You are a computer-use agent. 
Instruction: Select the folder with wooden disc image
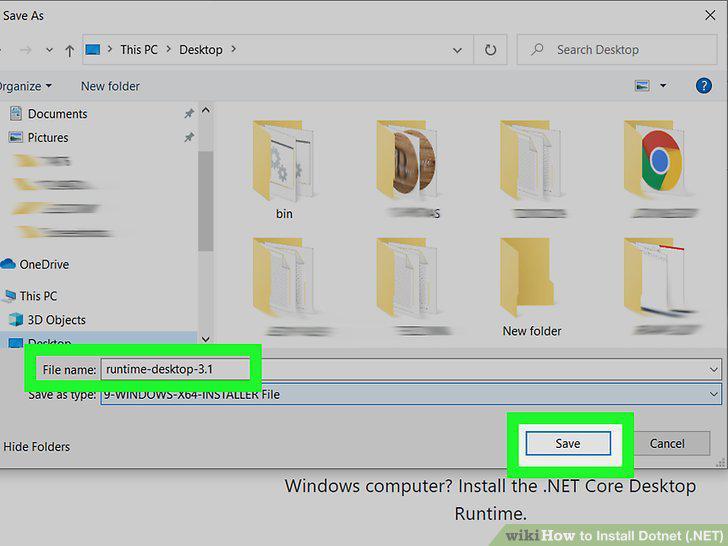click(409, 169)
